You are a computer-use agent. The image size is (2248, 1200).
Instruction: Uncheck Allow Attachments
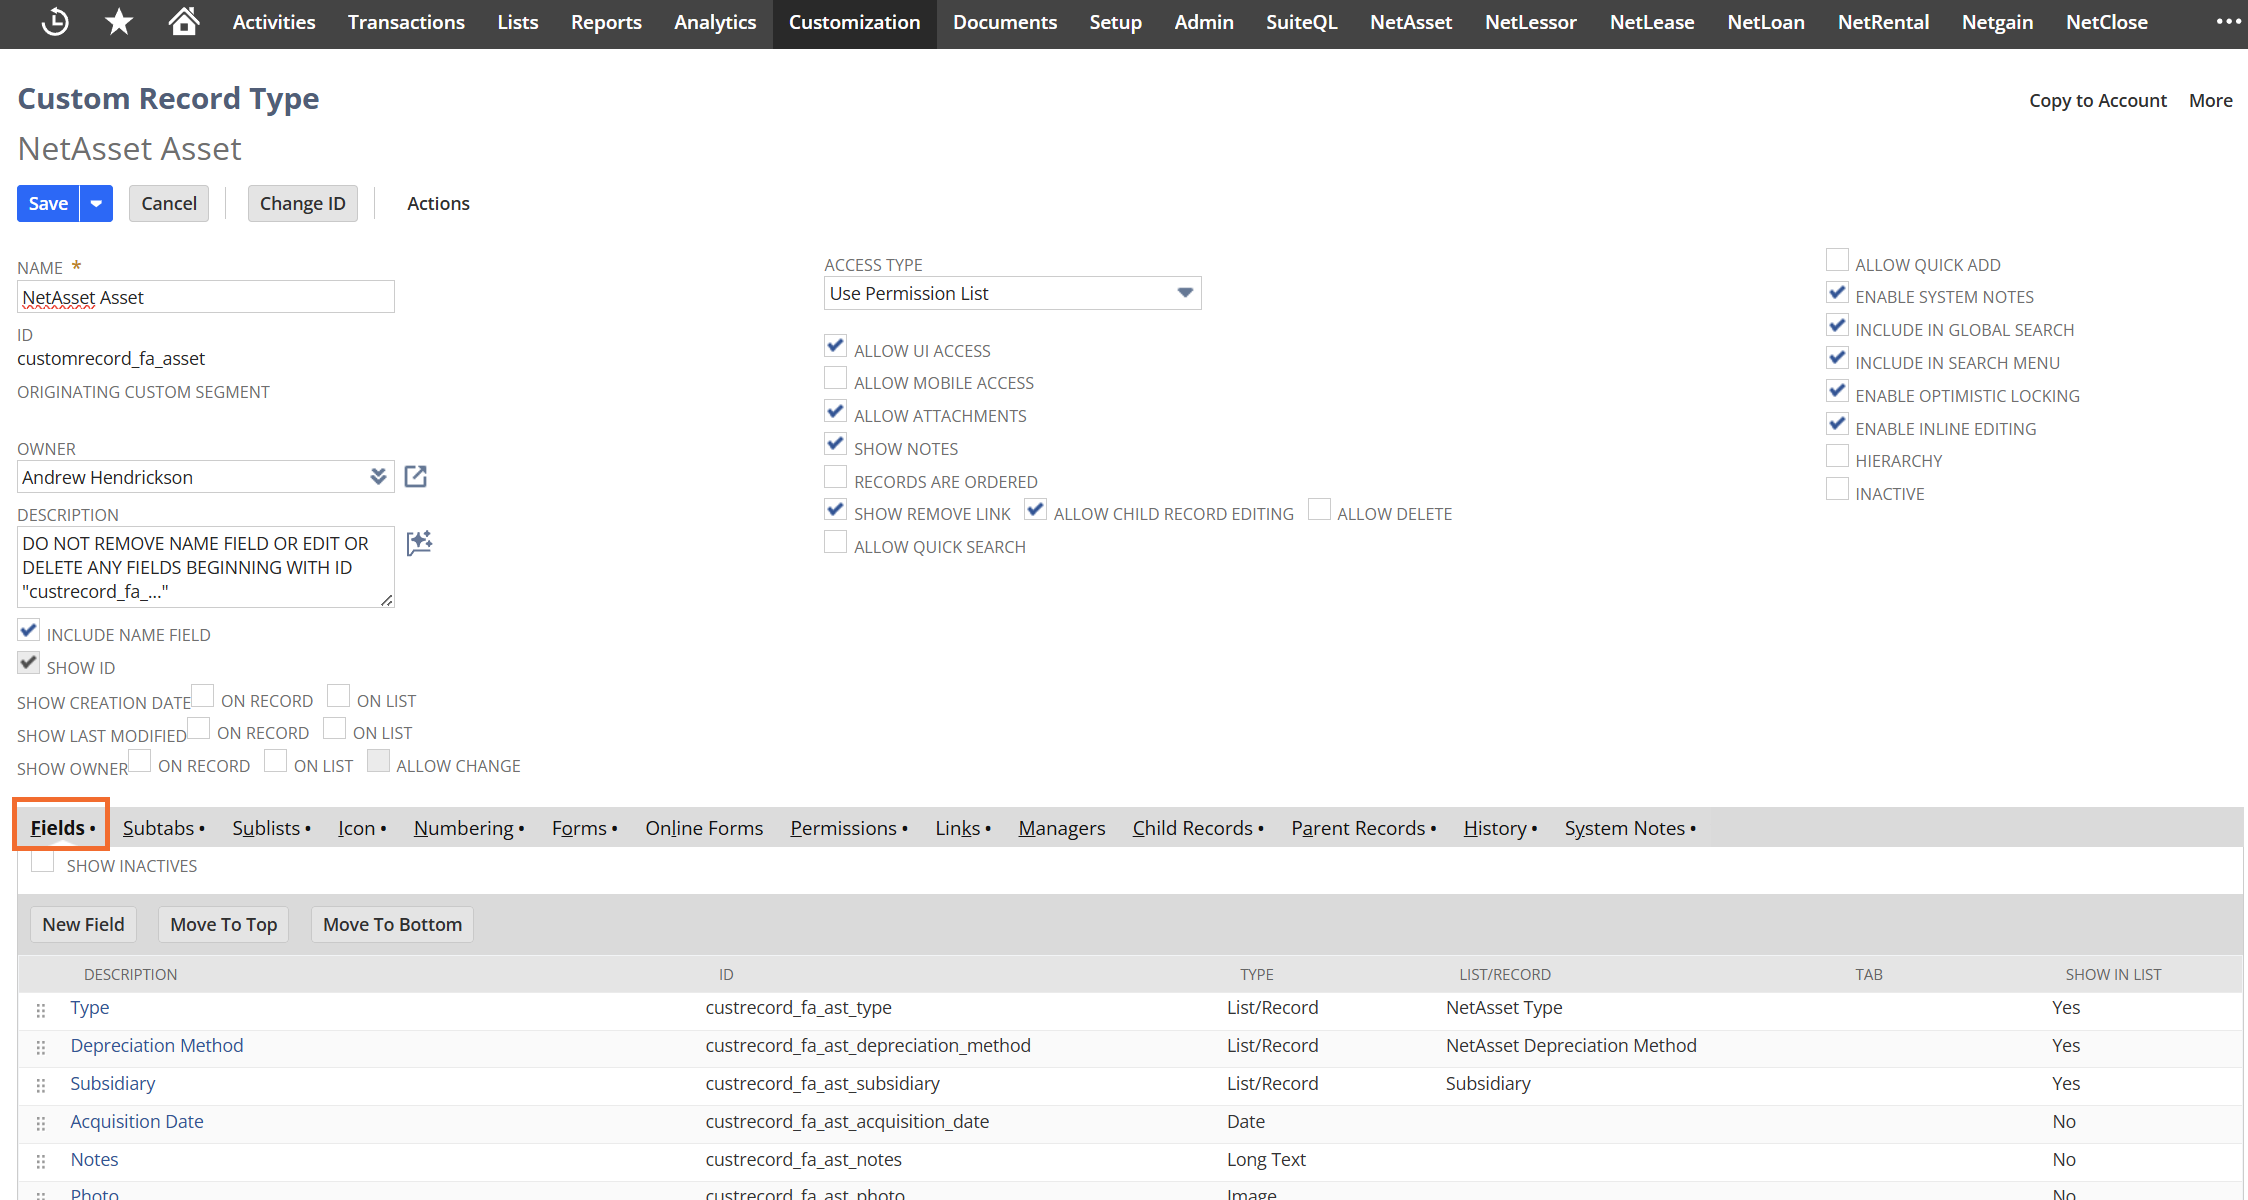(x=835, y=412)
